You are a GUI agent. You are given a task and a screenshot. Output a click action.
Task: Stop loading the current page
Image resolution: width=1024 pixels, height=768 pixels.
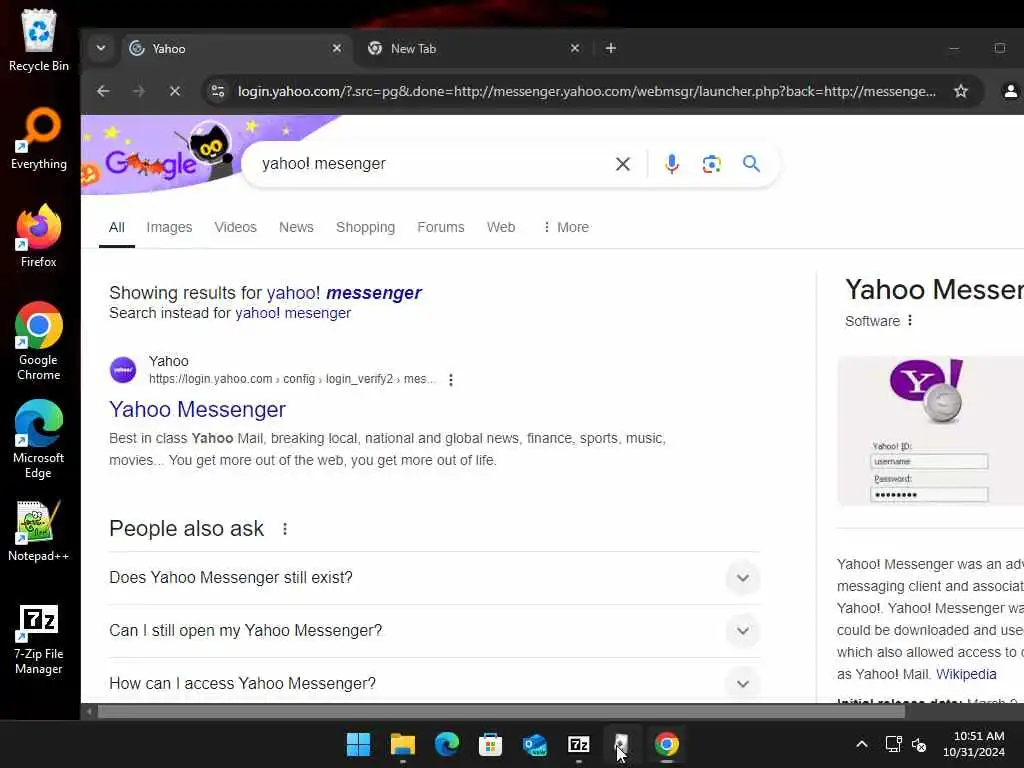(x=174, y=91)
